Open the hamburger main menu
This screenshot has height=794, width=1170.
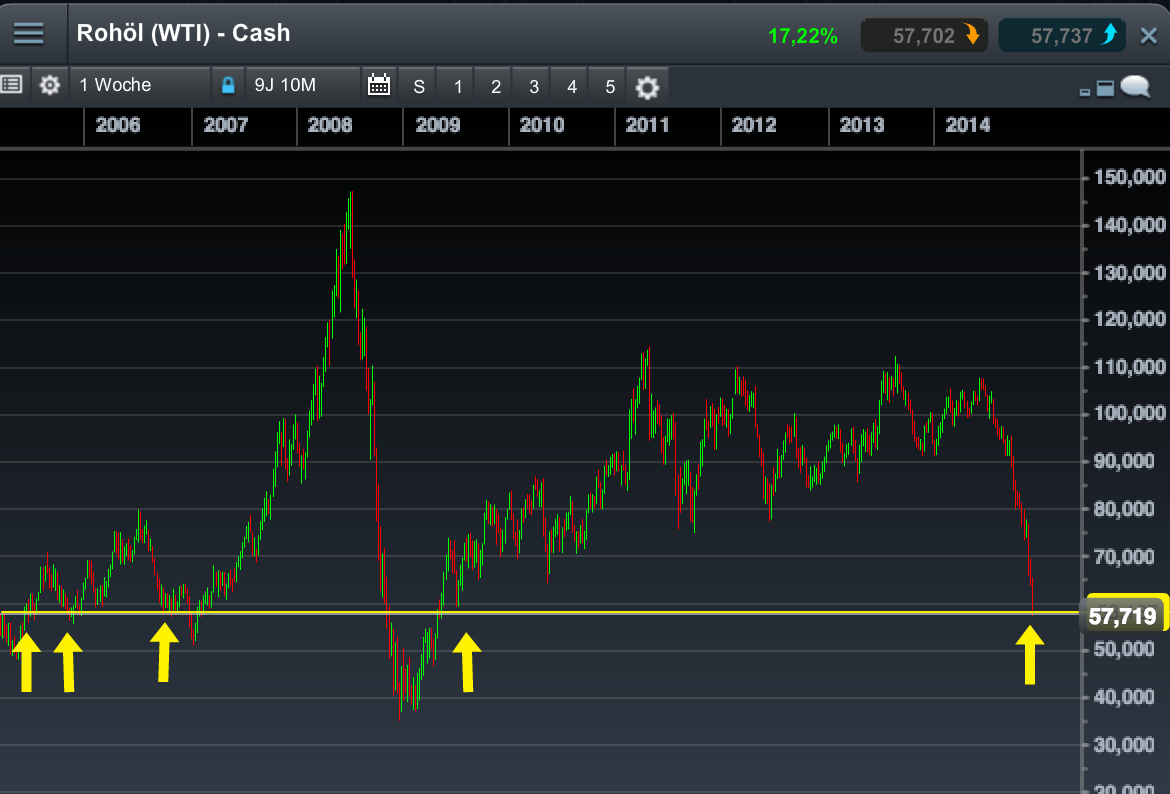coord(28,34)
